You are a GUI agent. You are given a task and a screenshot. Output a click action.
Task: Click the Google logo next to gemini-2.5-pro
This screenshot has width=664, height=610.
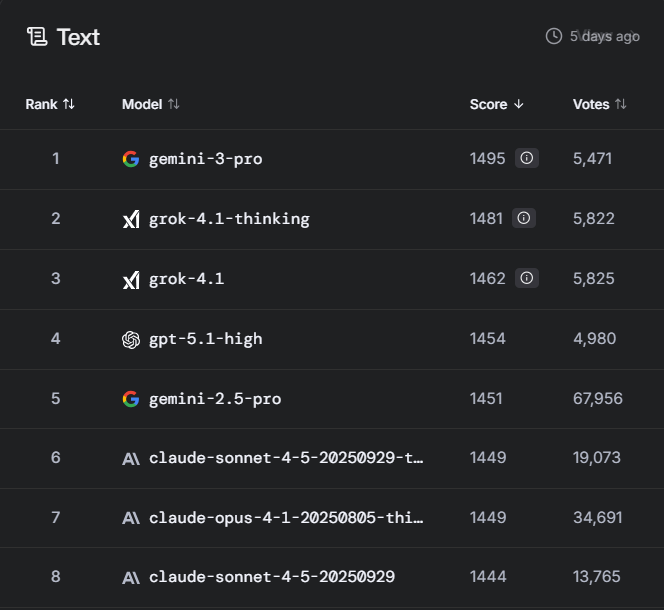pyautogui.click(x=131, y=399)
